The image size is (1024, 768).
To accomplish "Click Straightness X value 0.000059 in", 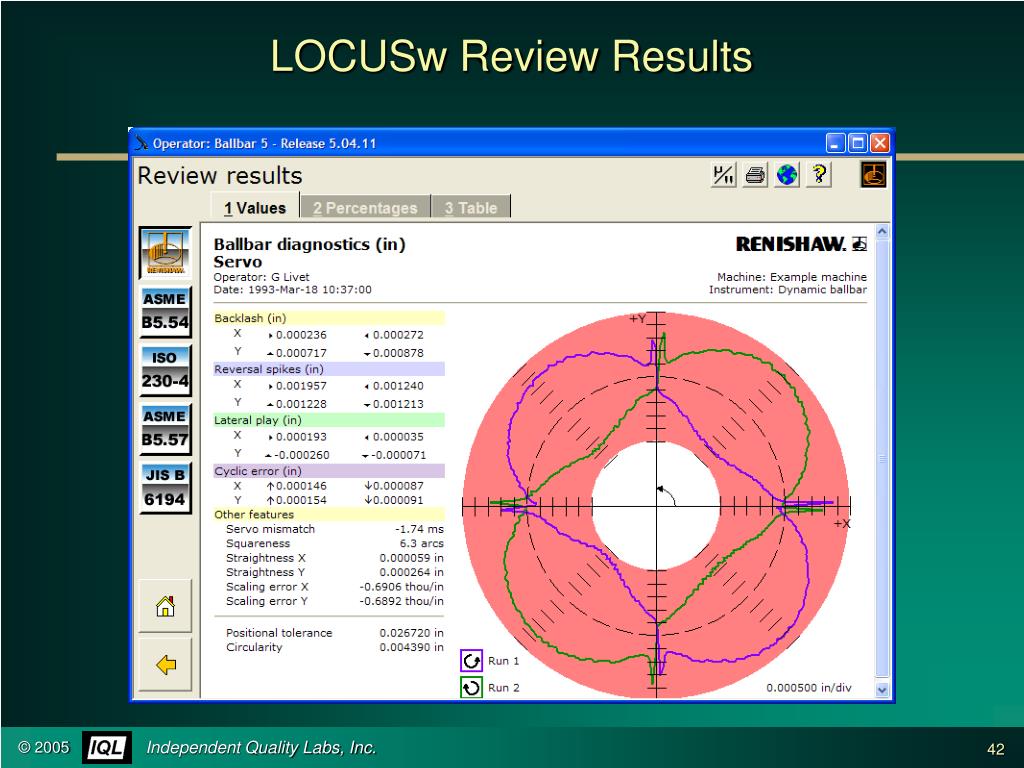I will [x=411, y=558].
